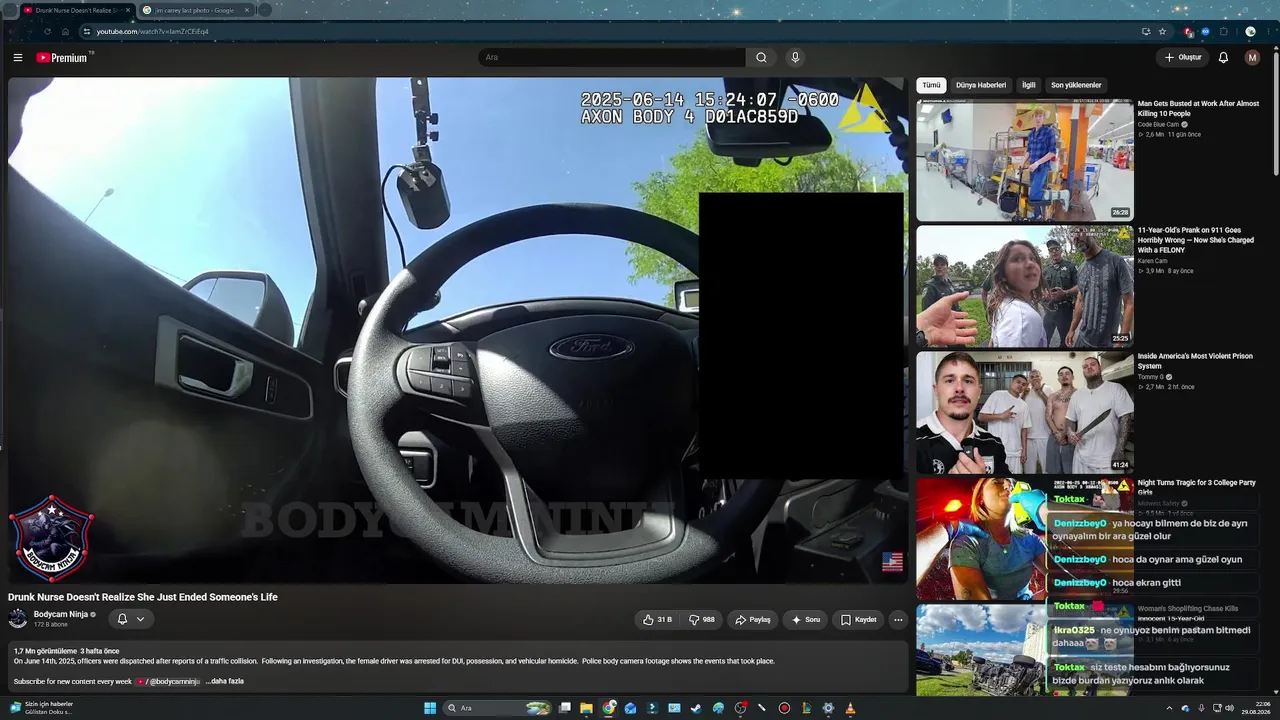Select the Son yüklenenler filter chip
Viewport: 1280px width, 720px height.
coord(1076,85)
